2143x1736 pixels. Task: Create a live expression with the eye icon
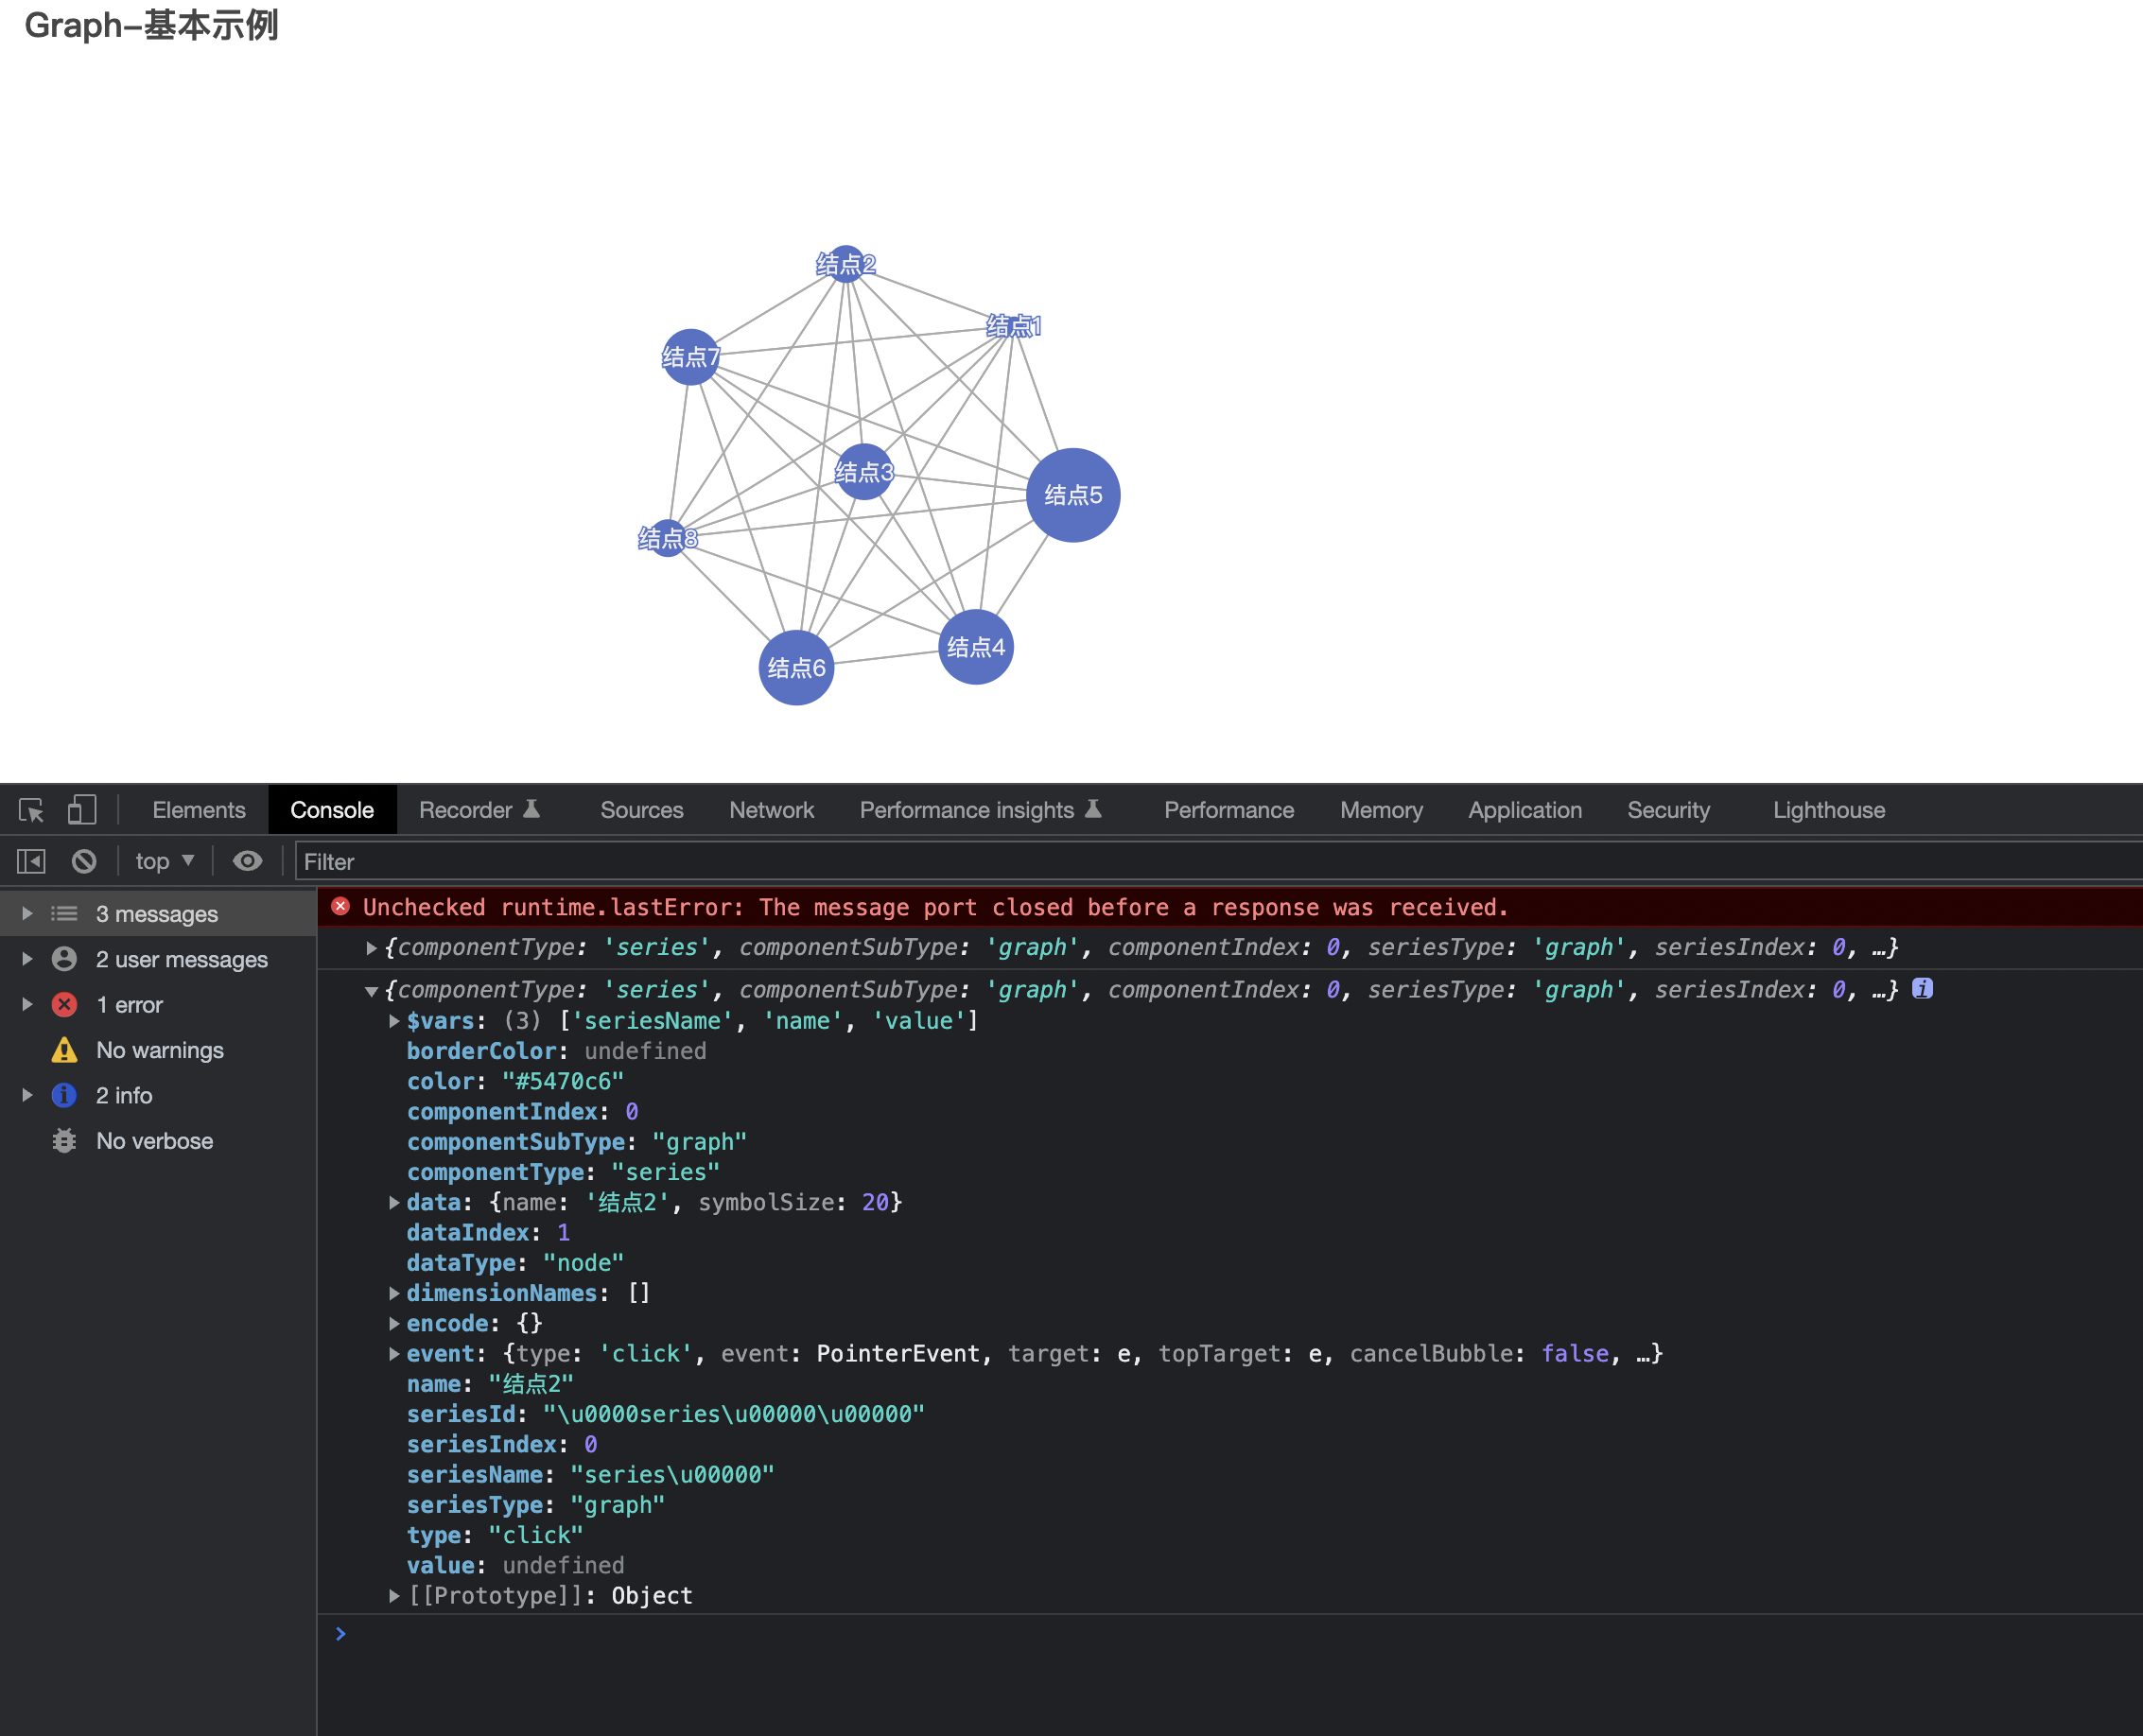click(247, 861)
